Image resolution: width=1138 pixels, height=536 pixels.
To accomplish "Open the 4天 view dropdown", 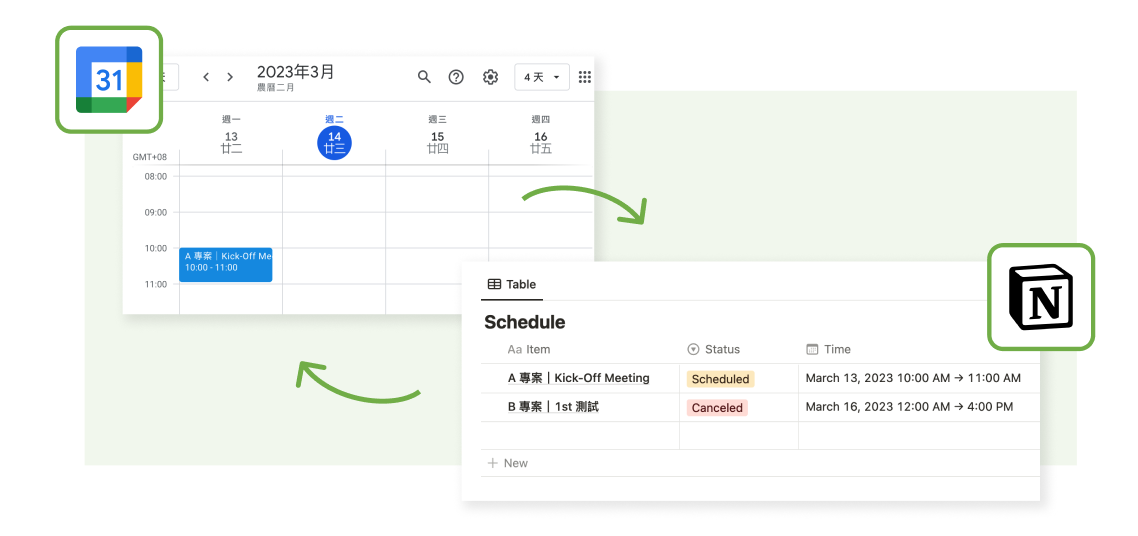I will tap(541, 77).
